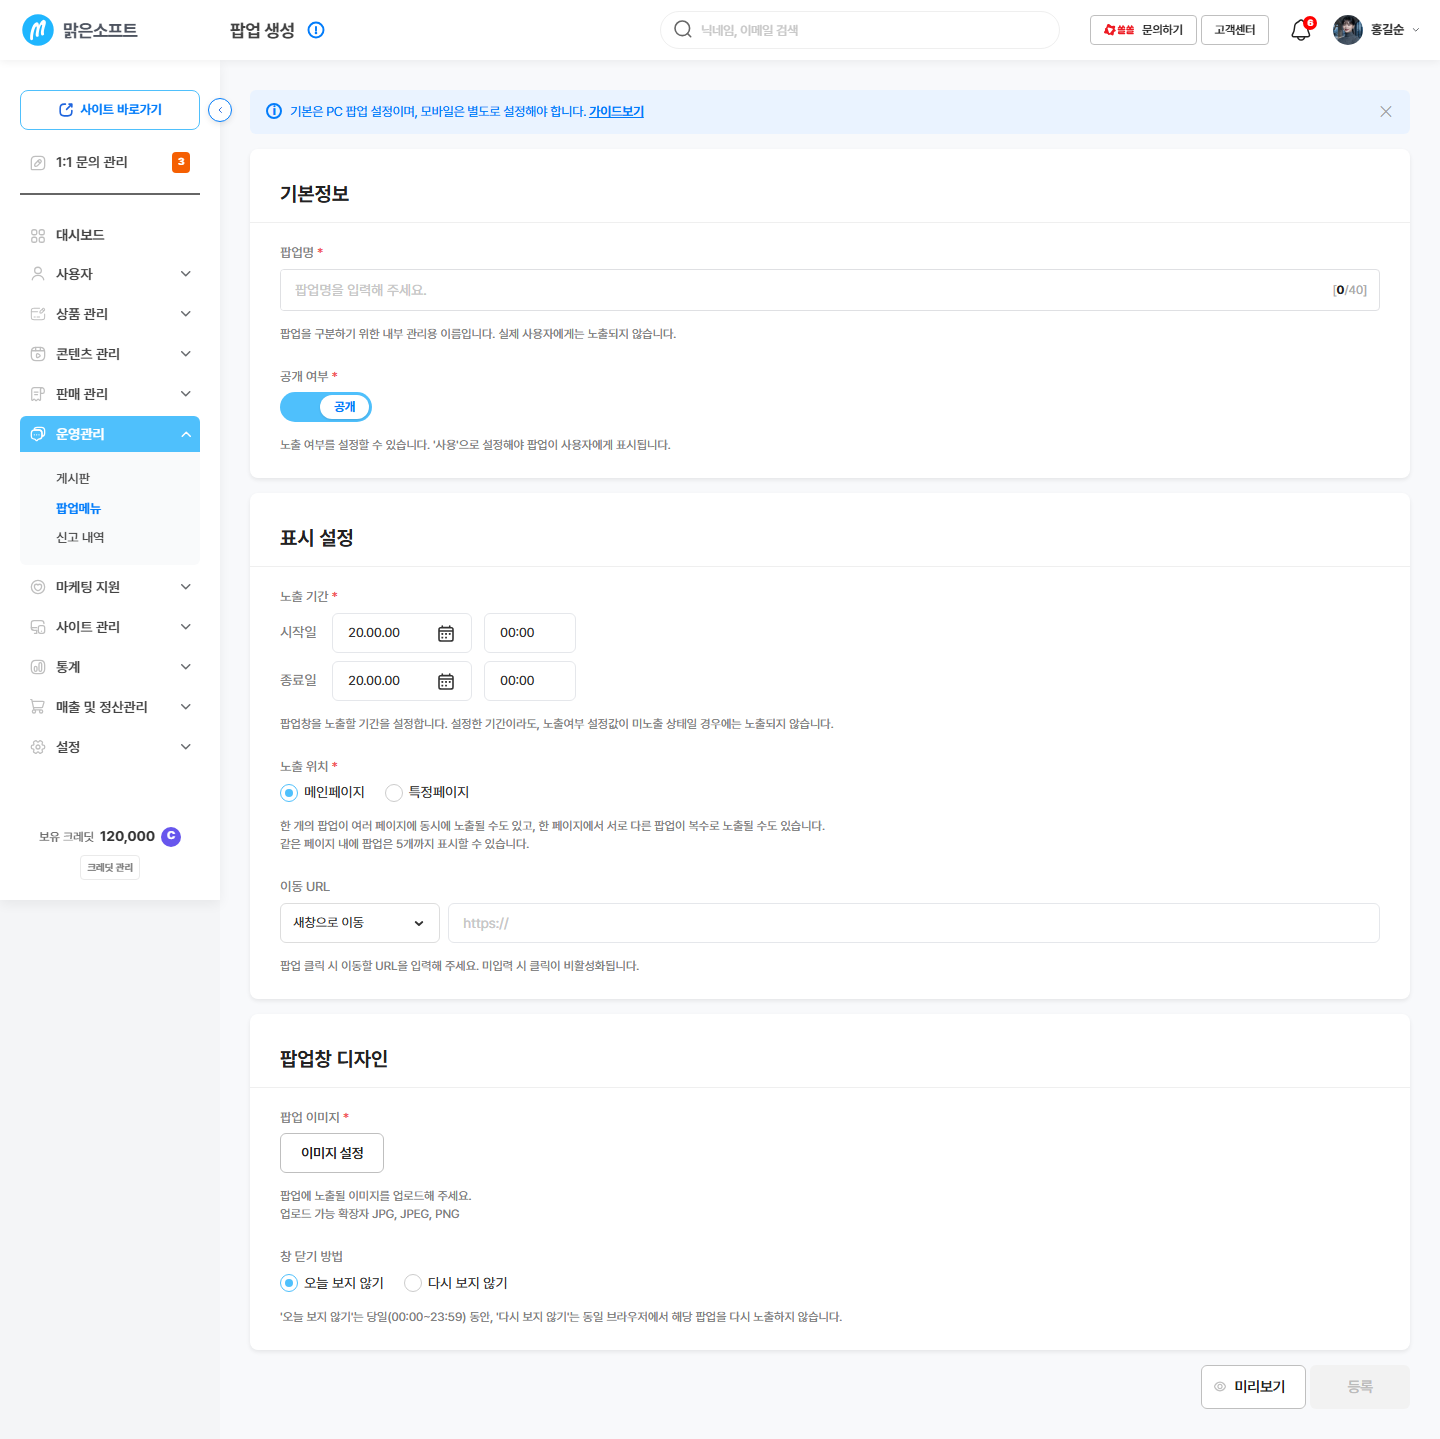
Task: Dismiss the blue info banner
Action: click(1386, 111)
